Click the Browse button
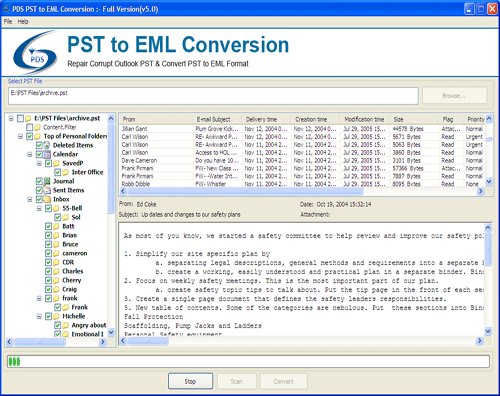This screenshot has height=396, width=500. [x=454, y=96]
